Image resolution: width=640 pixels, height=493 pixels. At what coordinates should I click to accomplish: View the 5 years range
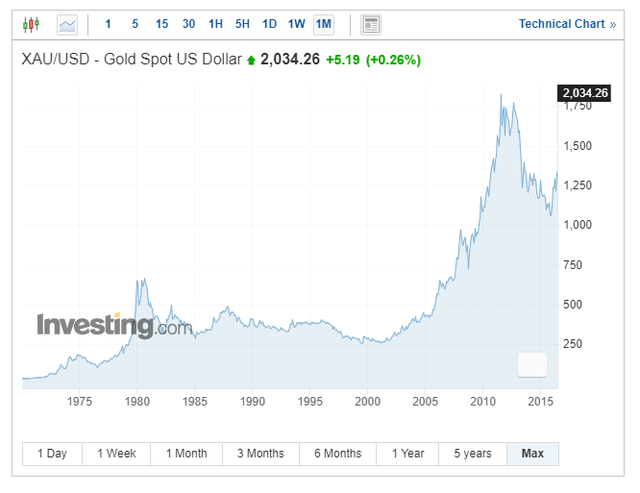(473, 454)
